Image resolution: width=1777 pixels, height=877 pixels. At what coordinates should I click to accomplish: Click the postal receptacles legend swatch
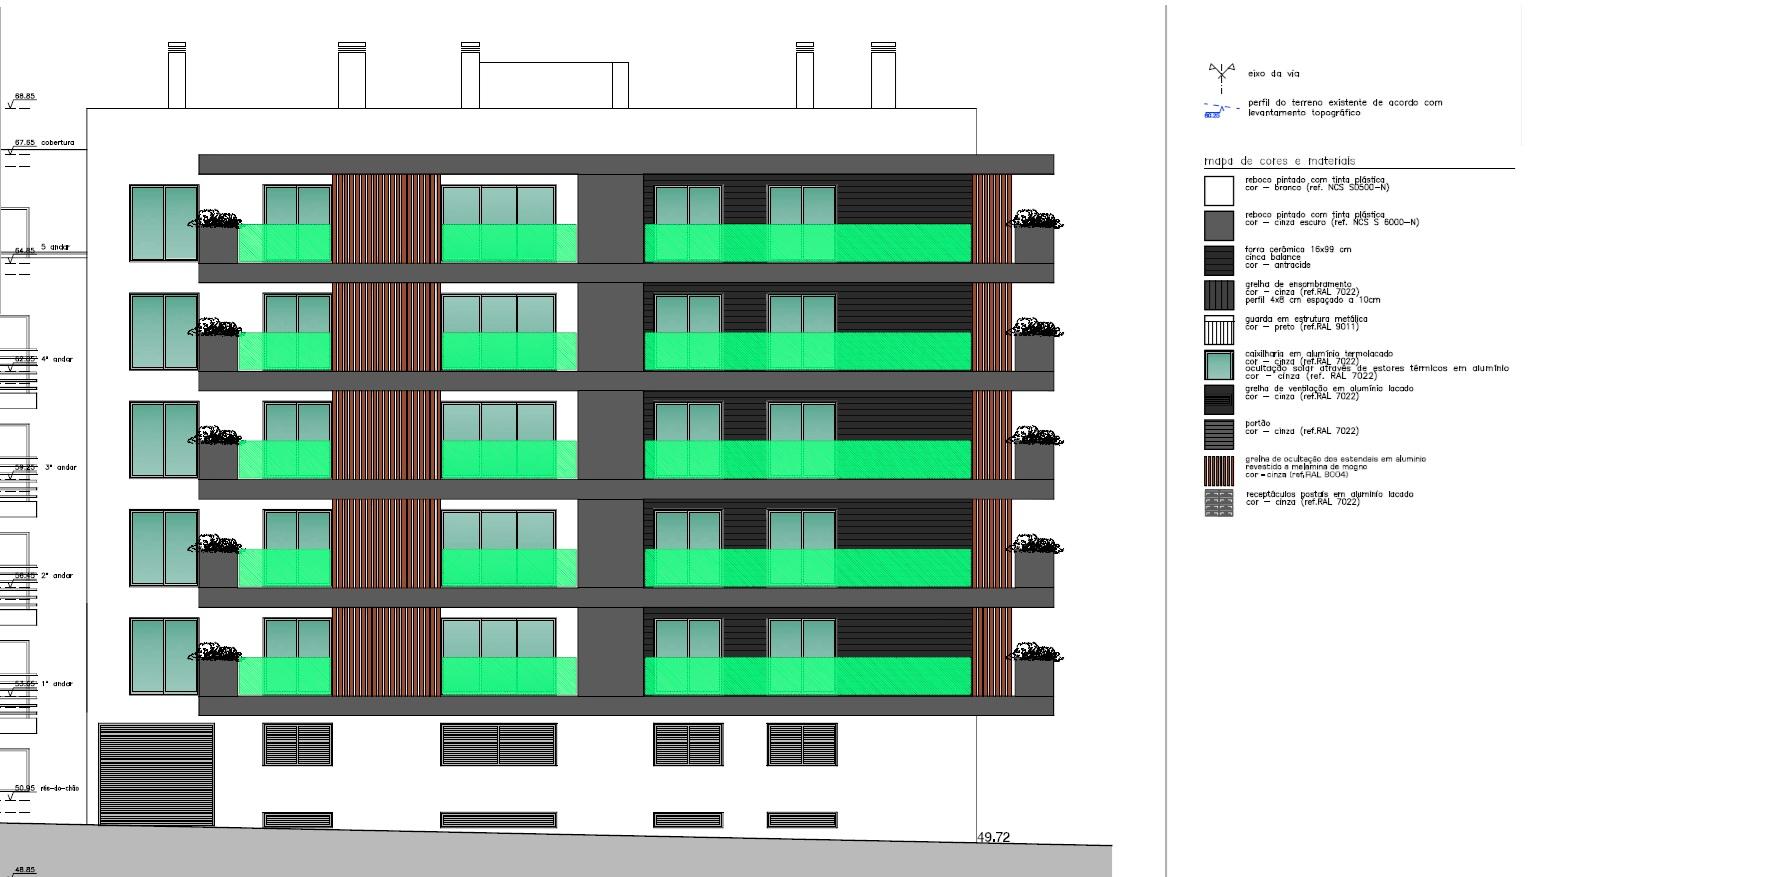(1218, 503)
